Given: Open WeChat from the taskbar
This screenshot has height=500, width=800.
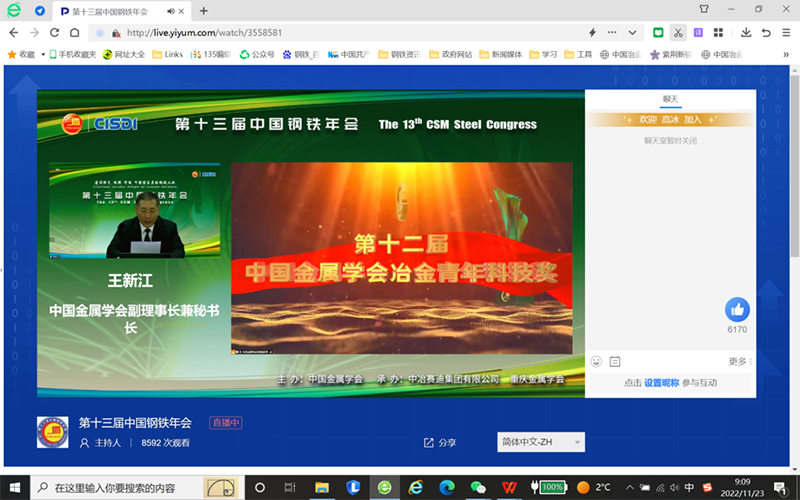Looking at the screenshot, I should pyautogui.click(x=478, y=487).
